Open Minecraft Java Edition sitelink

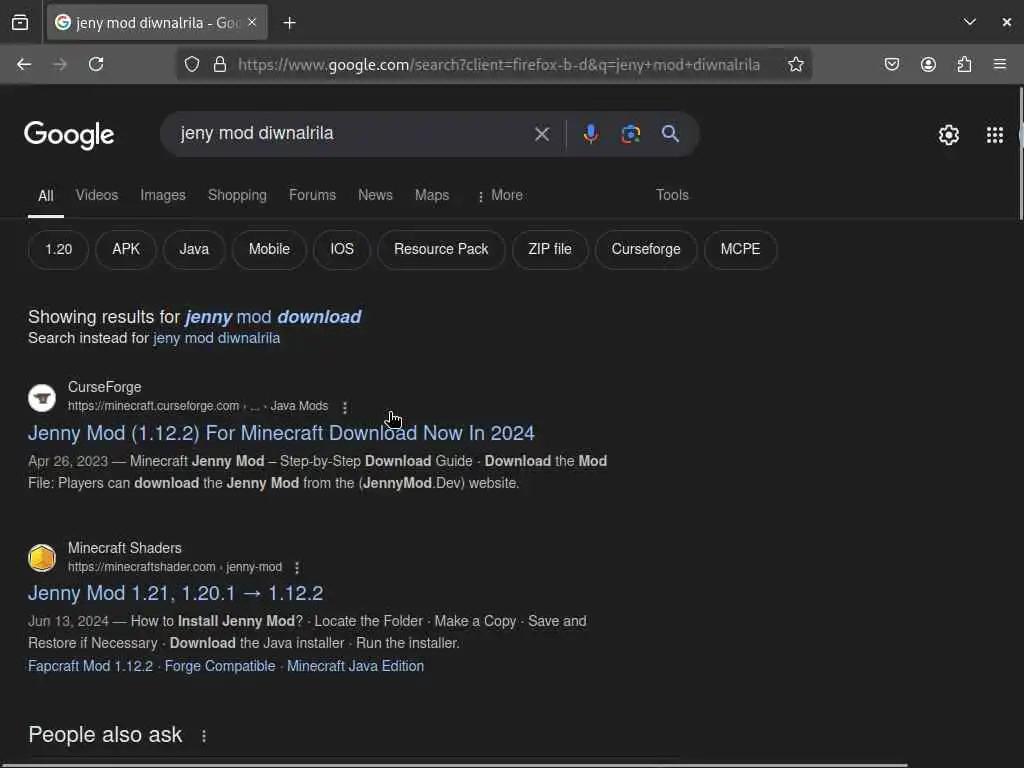pyautogui.click(x=355, y=666)
